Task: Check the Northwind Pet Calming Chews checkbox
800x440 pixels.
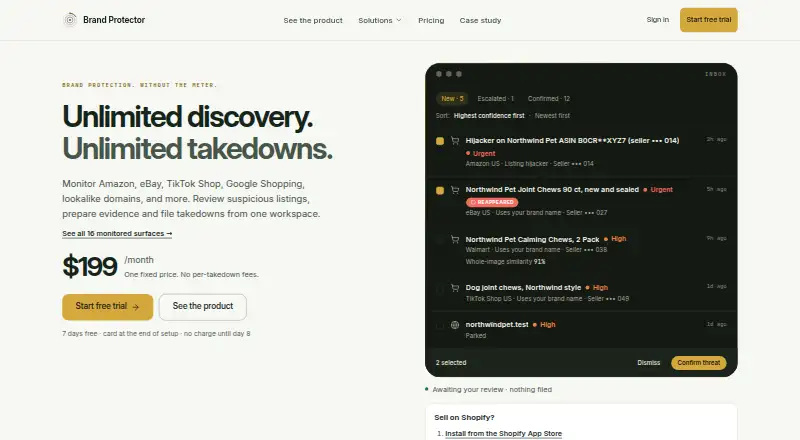Action: 440,239
